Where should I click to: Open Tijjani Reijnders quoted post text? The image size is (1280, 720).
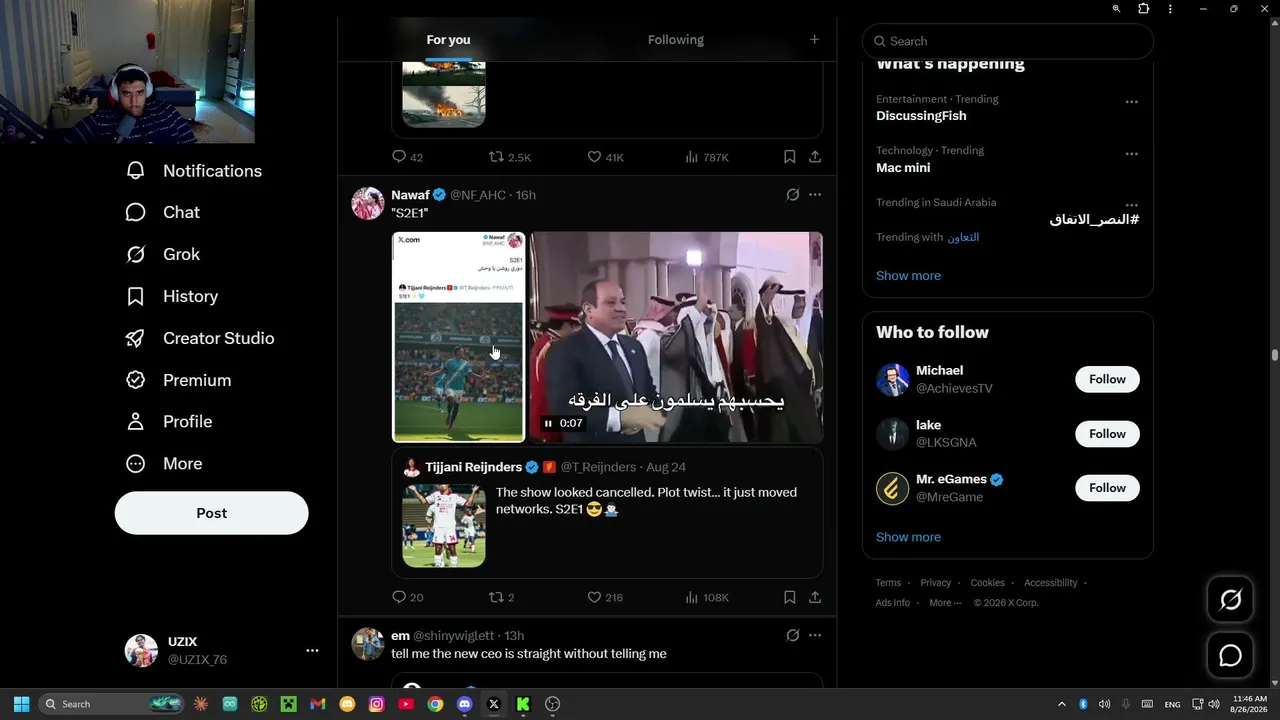(646, 500)
